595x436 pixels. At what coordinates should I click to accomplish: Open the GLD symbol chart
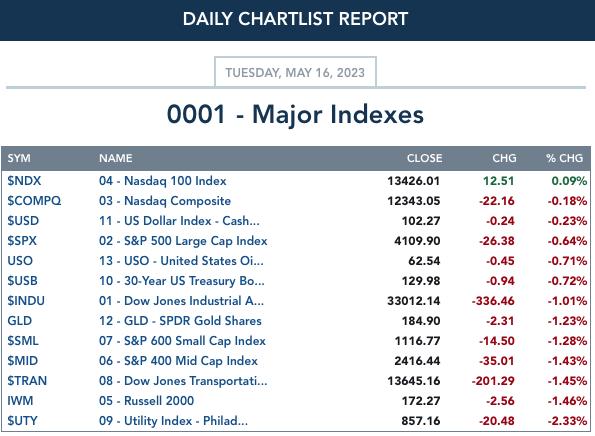click(x=19, y=321)
